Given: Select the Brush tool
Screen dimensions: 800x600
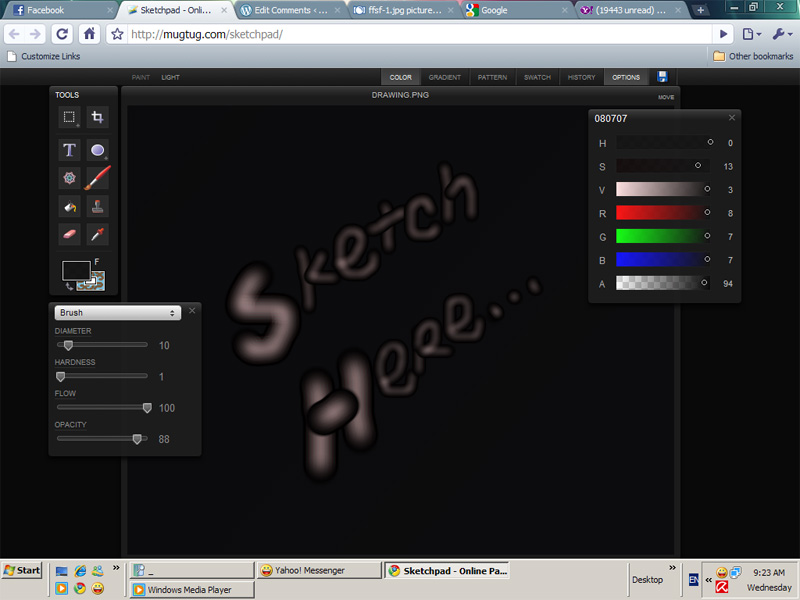Looking at the screenshot, I should 96,178.
